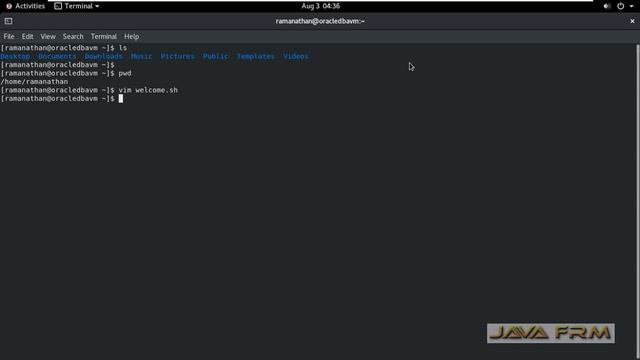This screenshot has height=360, width=640.
Task: Click the ls command text
Action: [123, 48]
